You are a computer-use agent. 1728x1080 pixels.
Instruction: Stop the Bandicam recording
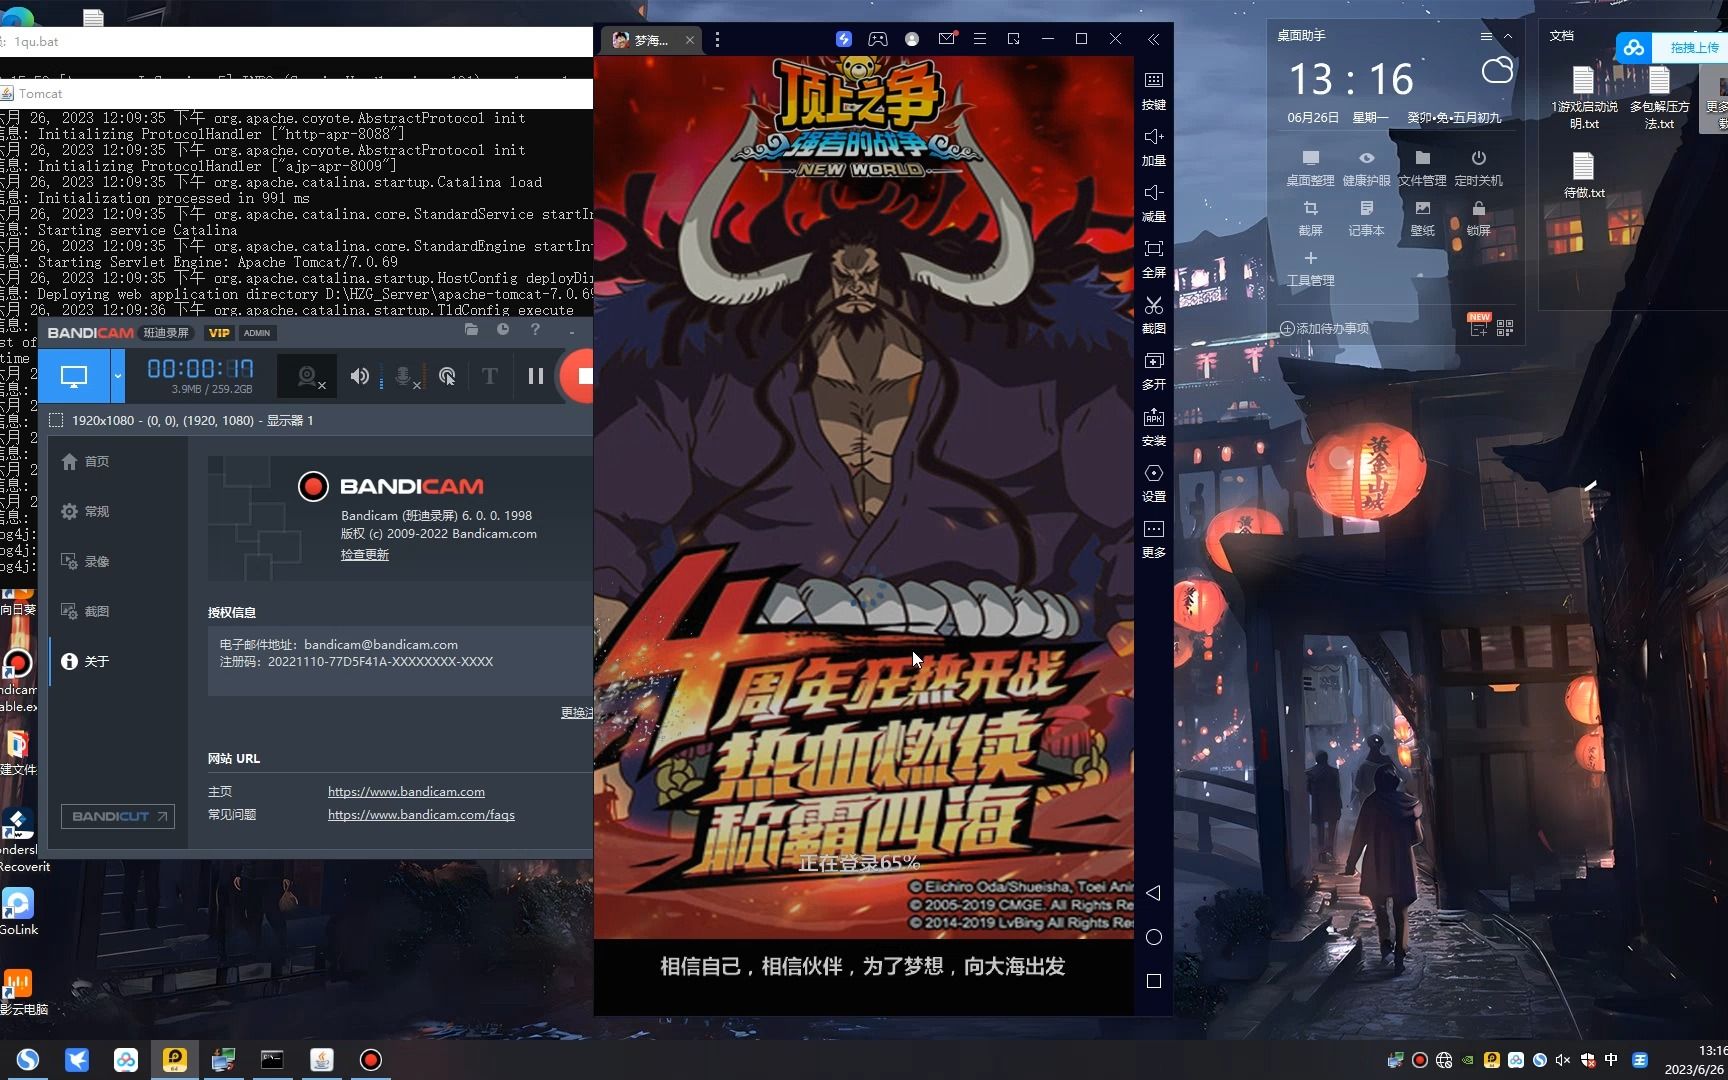(x=579, y=376)
